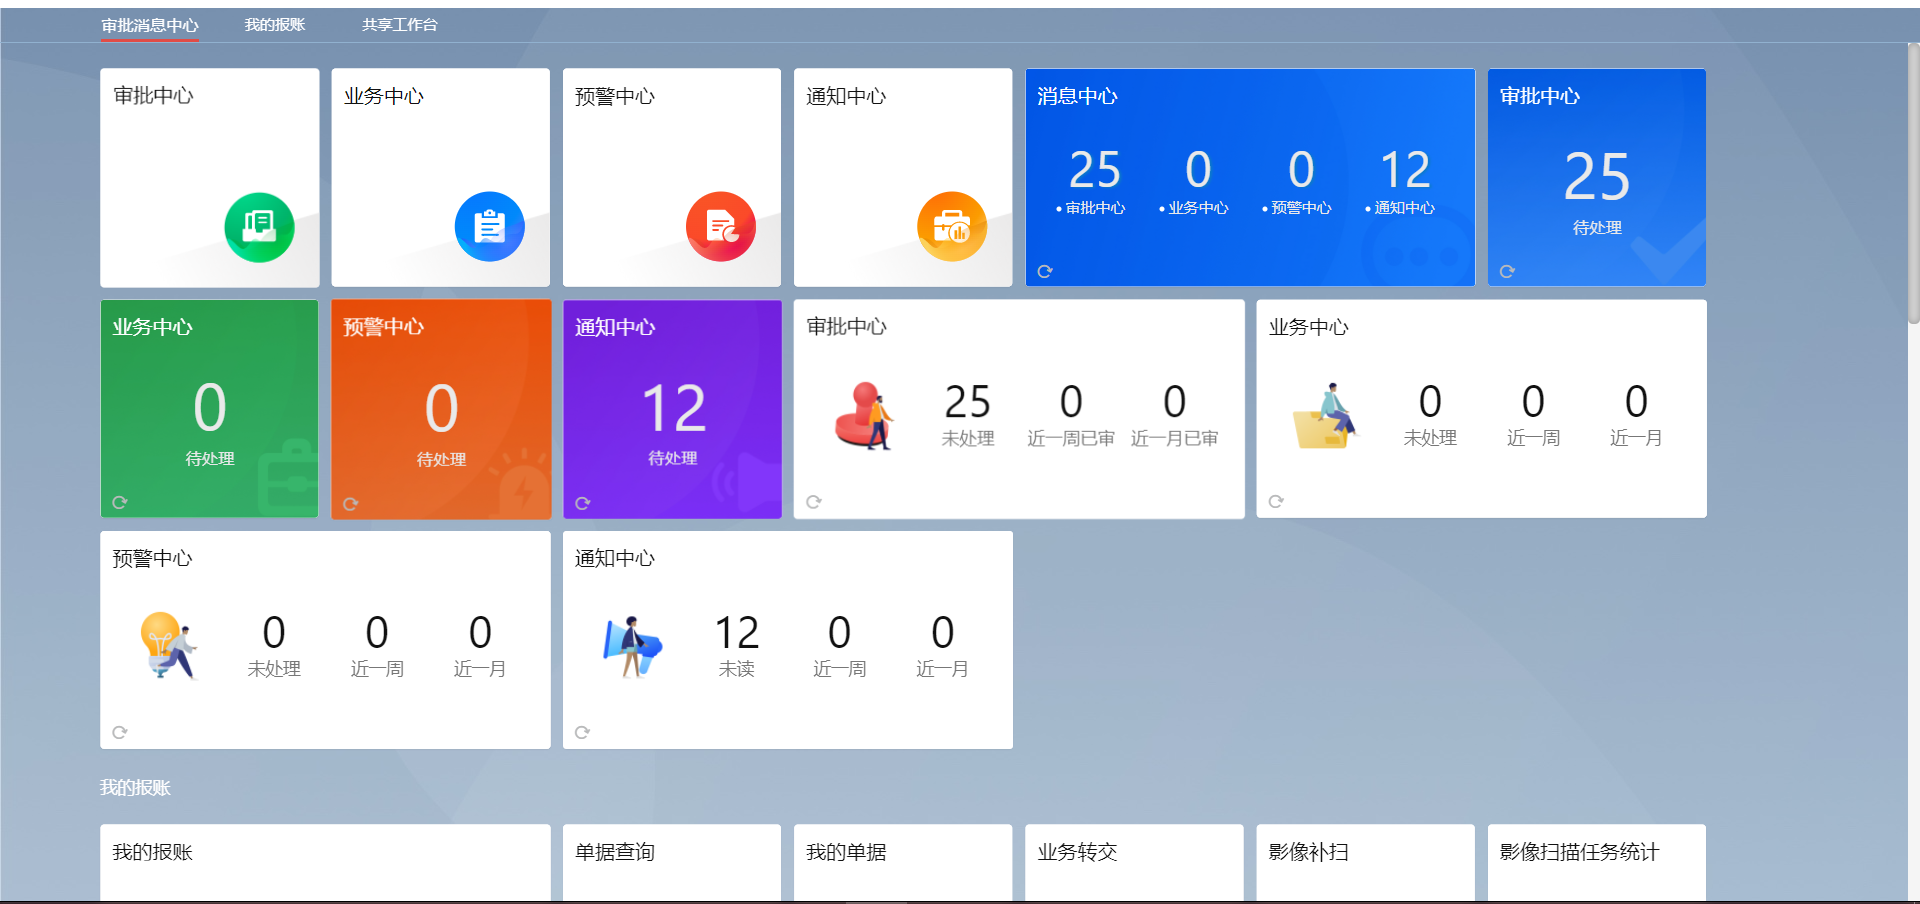Open the 我的报账 card

click(325, 863)
